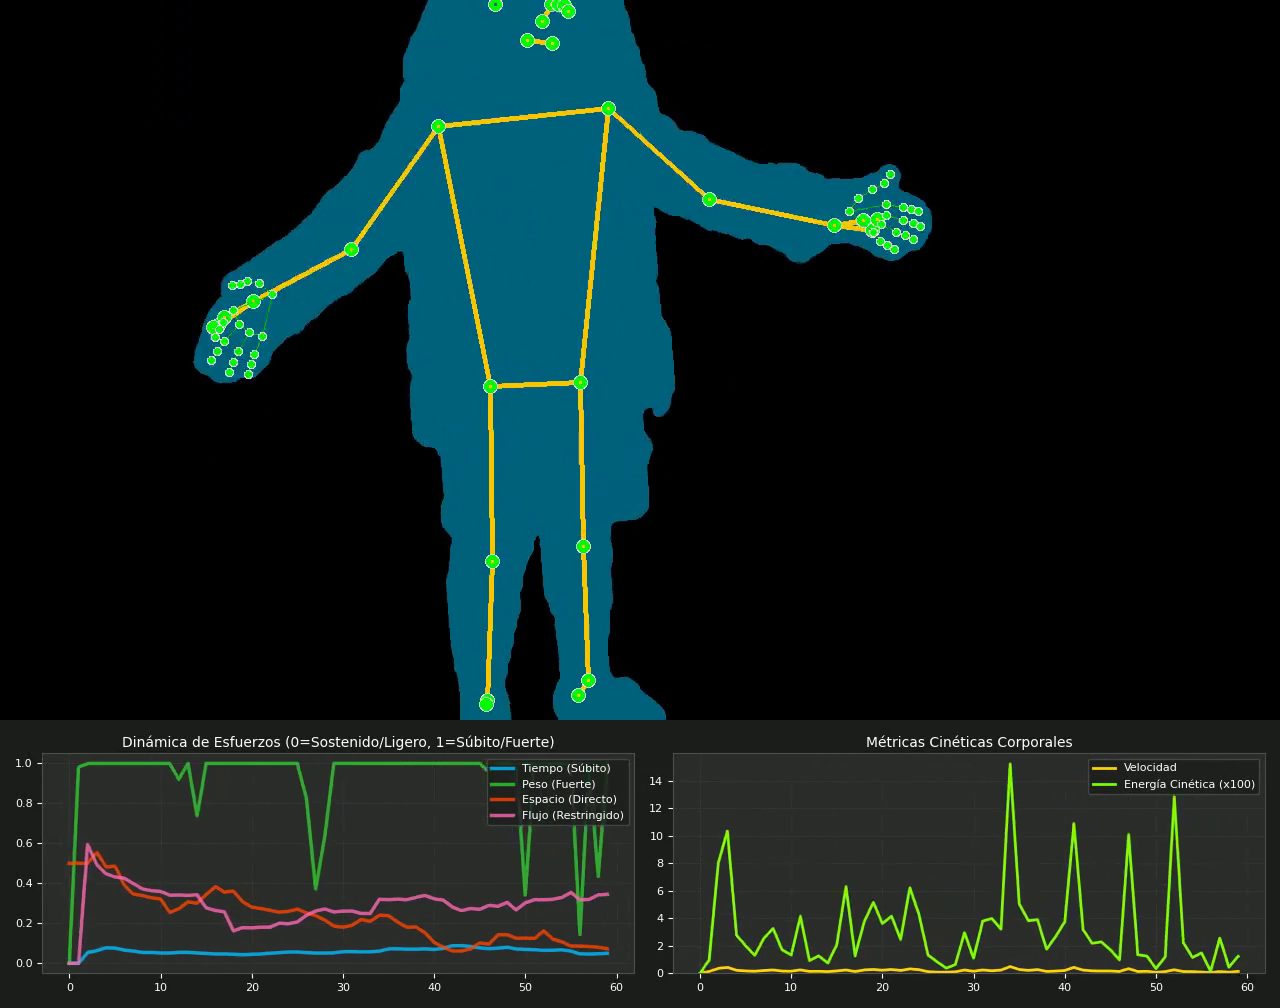Click the yellow line key beside "Velocidad"
Viewport: 1280px width, 1008px height.
point(1105,768)
